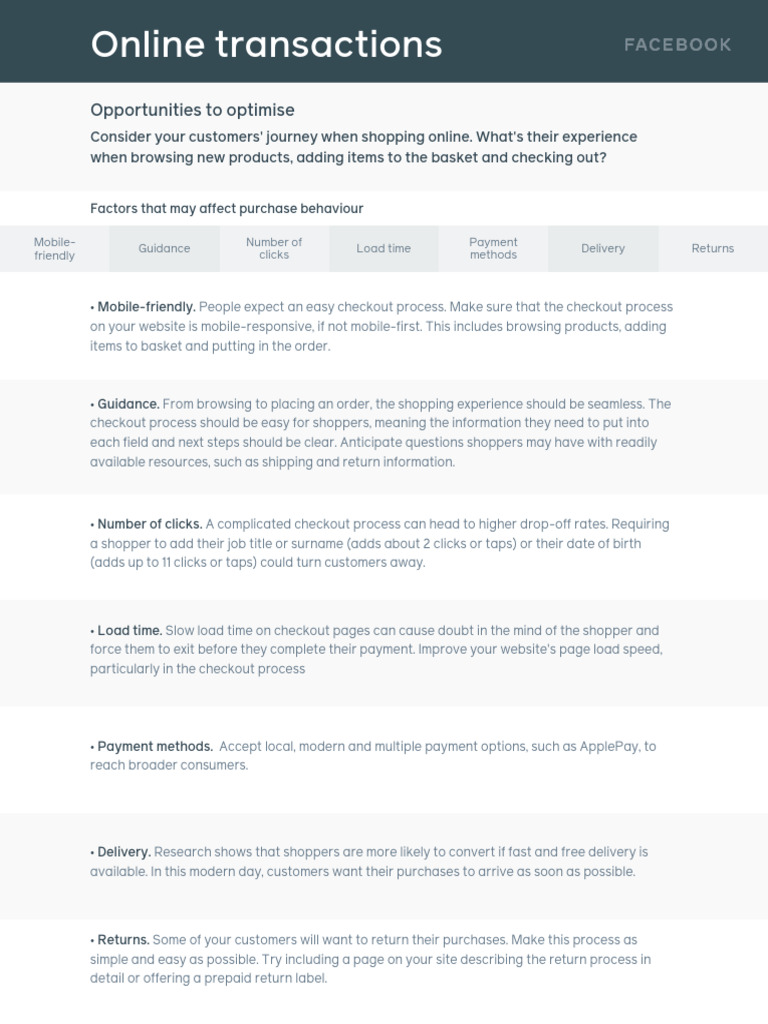Click the bold "Guidance." bullet label in the body
768x1024 pixels.
pyautogui.click(x=128, y=404)
